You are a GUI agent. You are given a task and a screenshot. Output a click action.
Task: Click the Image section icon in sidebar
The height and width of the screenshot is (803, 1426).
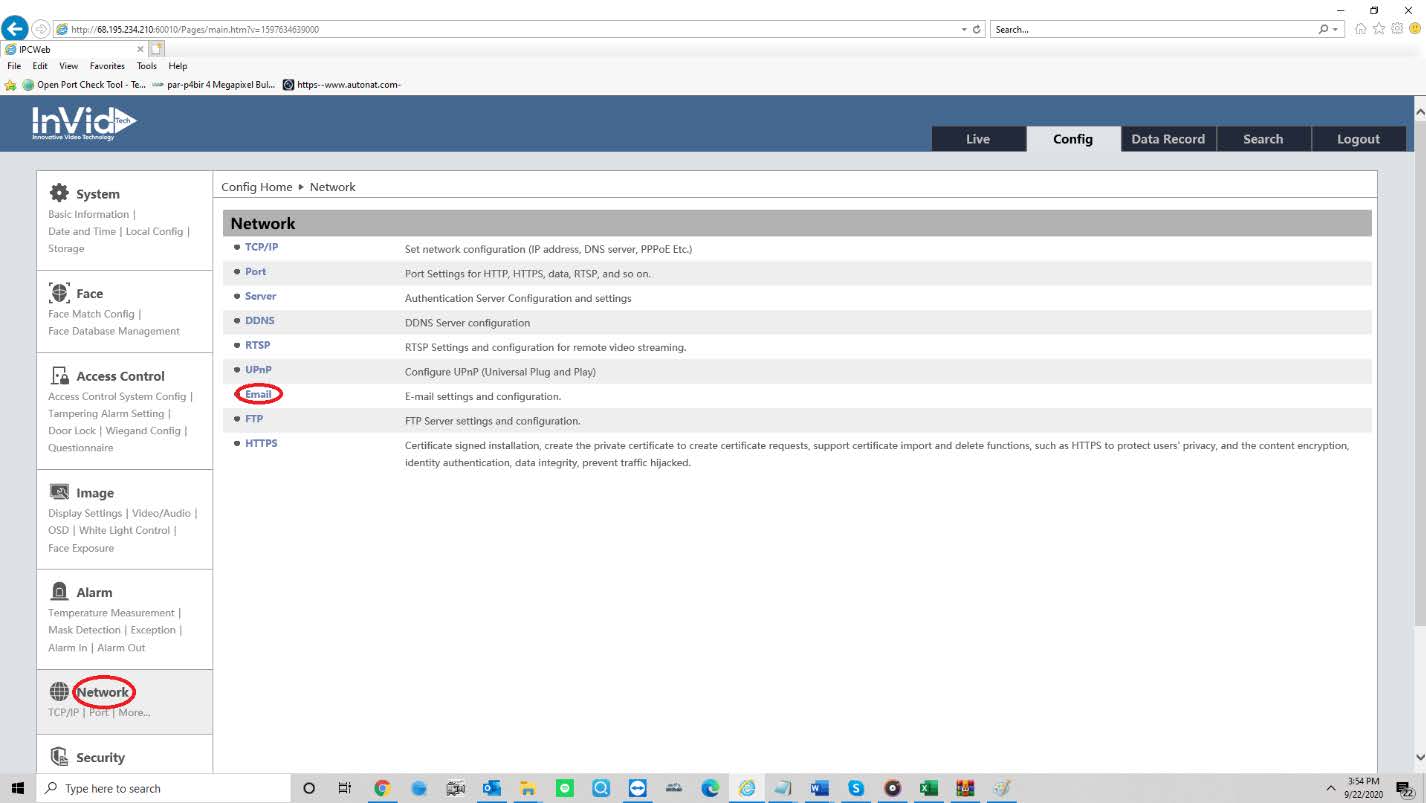[x=59, y=492]
